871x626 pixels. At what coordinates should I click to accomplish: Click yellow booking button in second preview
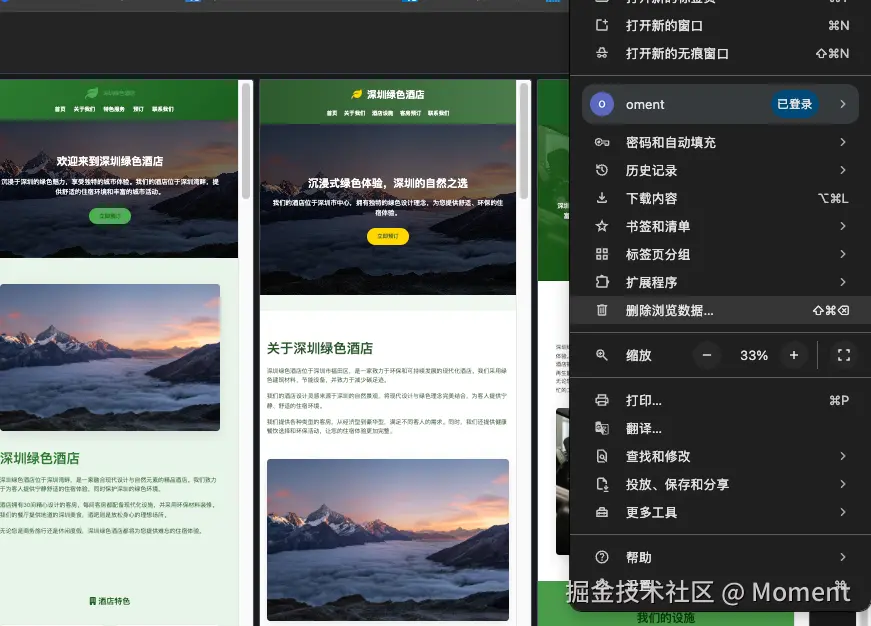pos(388,236)
